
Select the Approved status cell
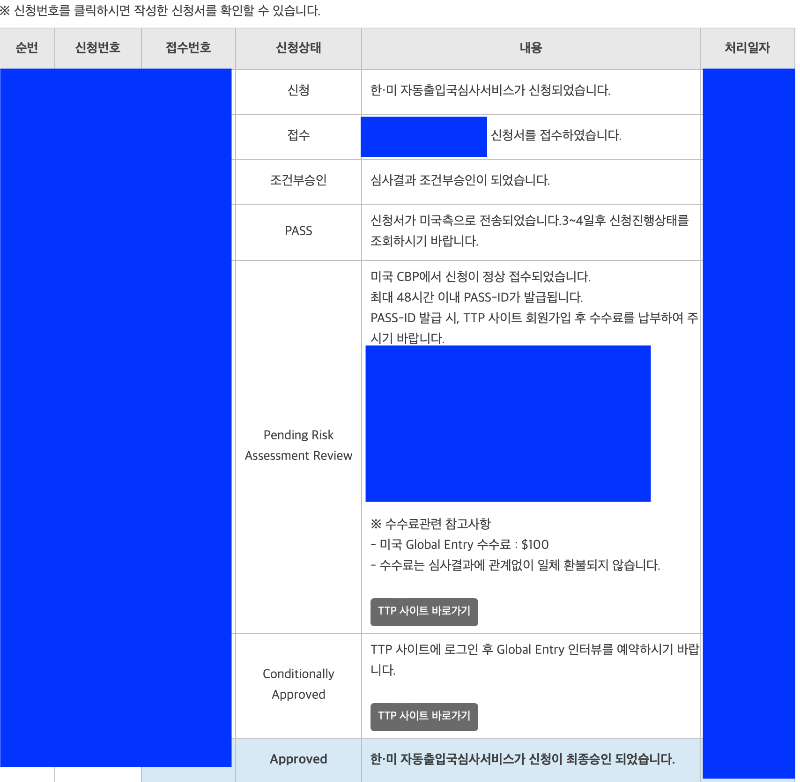pyautogui.click(x=297, y=759)
